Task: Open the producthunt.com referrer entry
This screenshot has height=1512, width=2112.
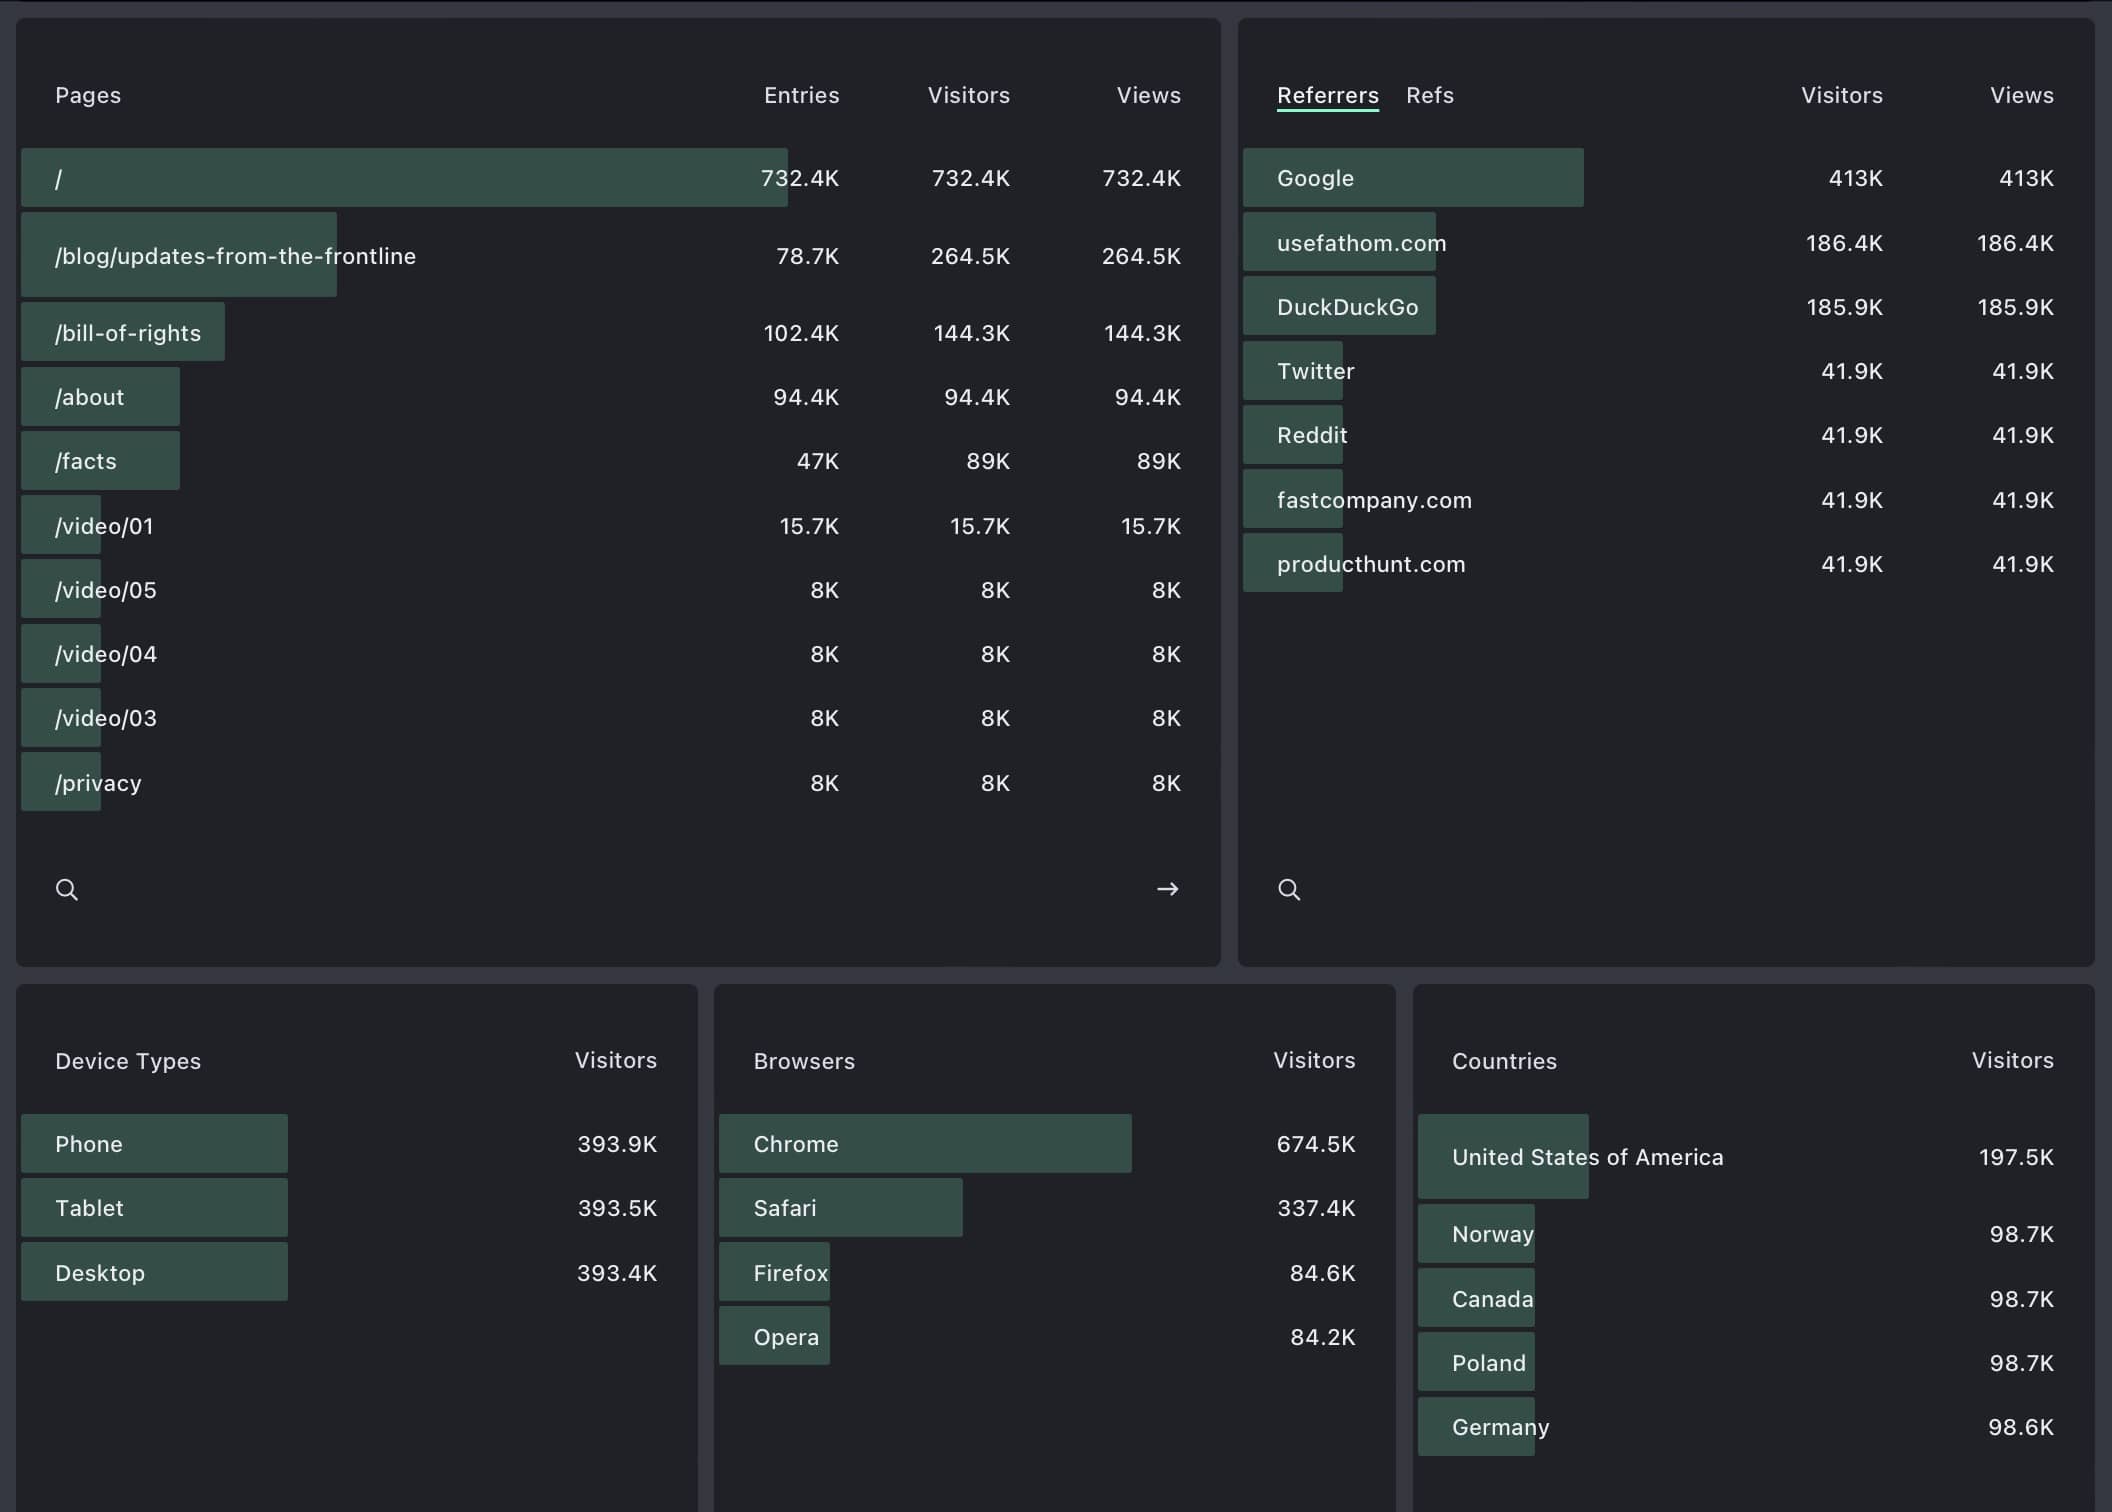Action: click(x=1369, y=563)
